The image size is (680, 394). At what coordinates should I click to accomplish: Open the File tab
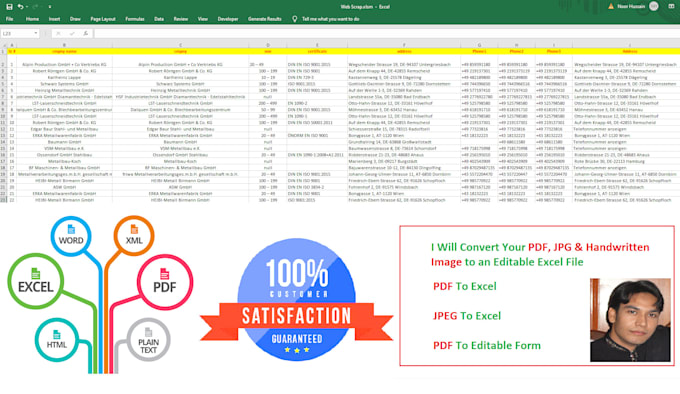point(10,19)
